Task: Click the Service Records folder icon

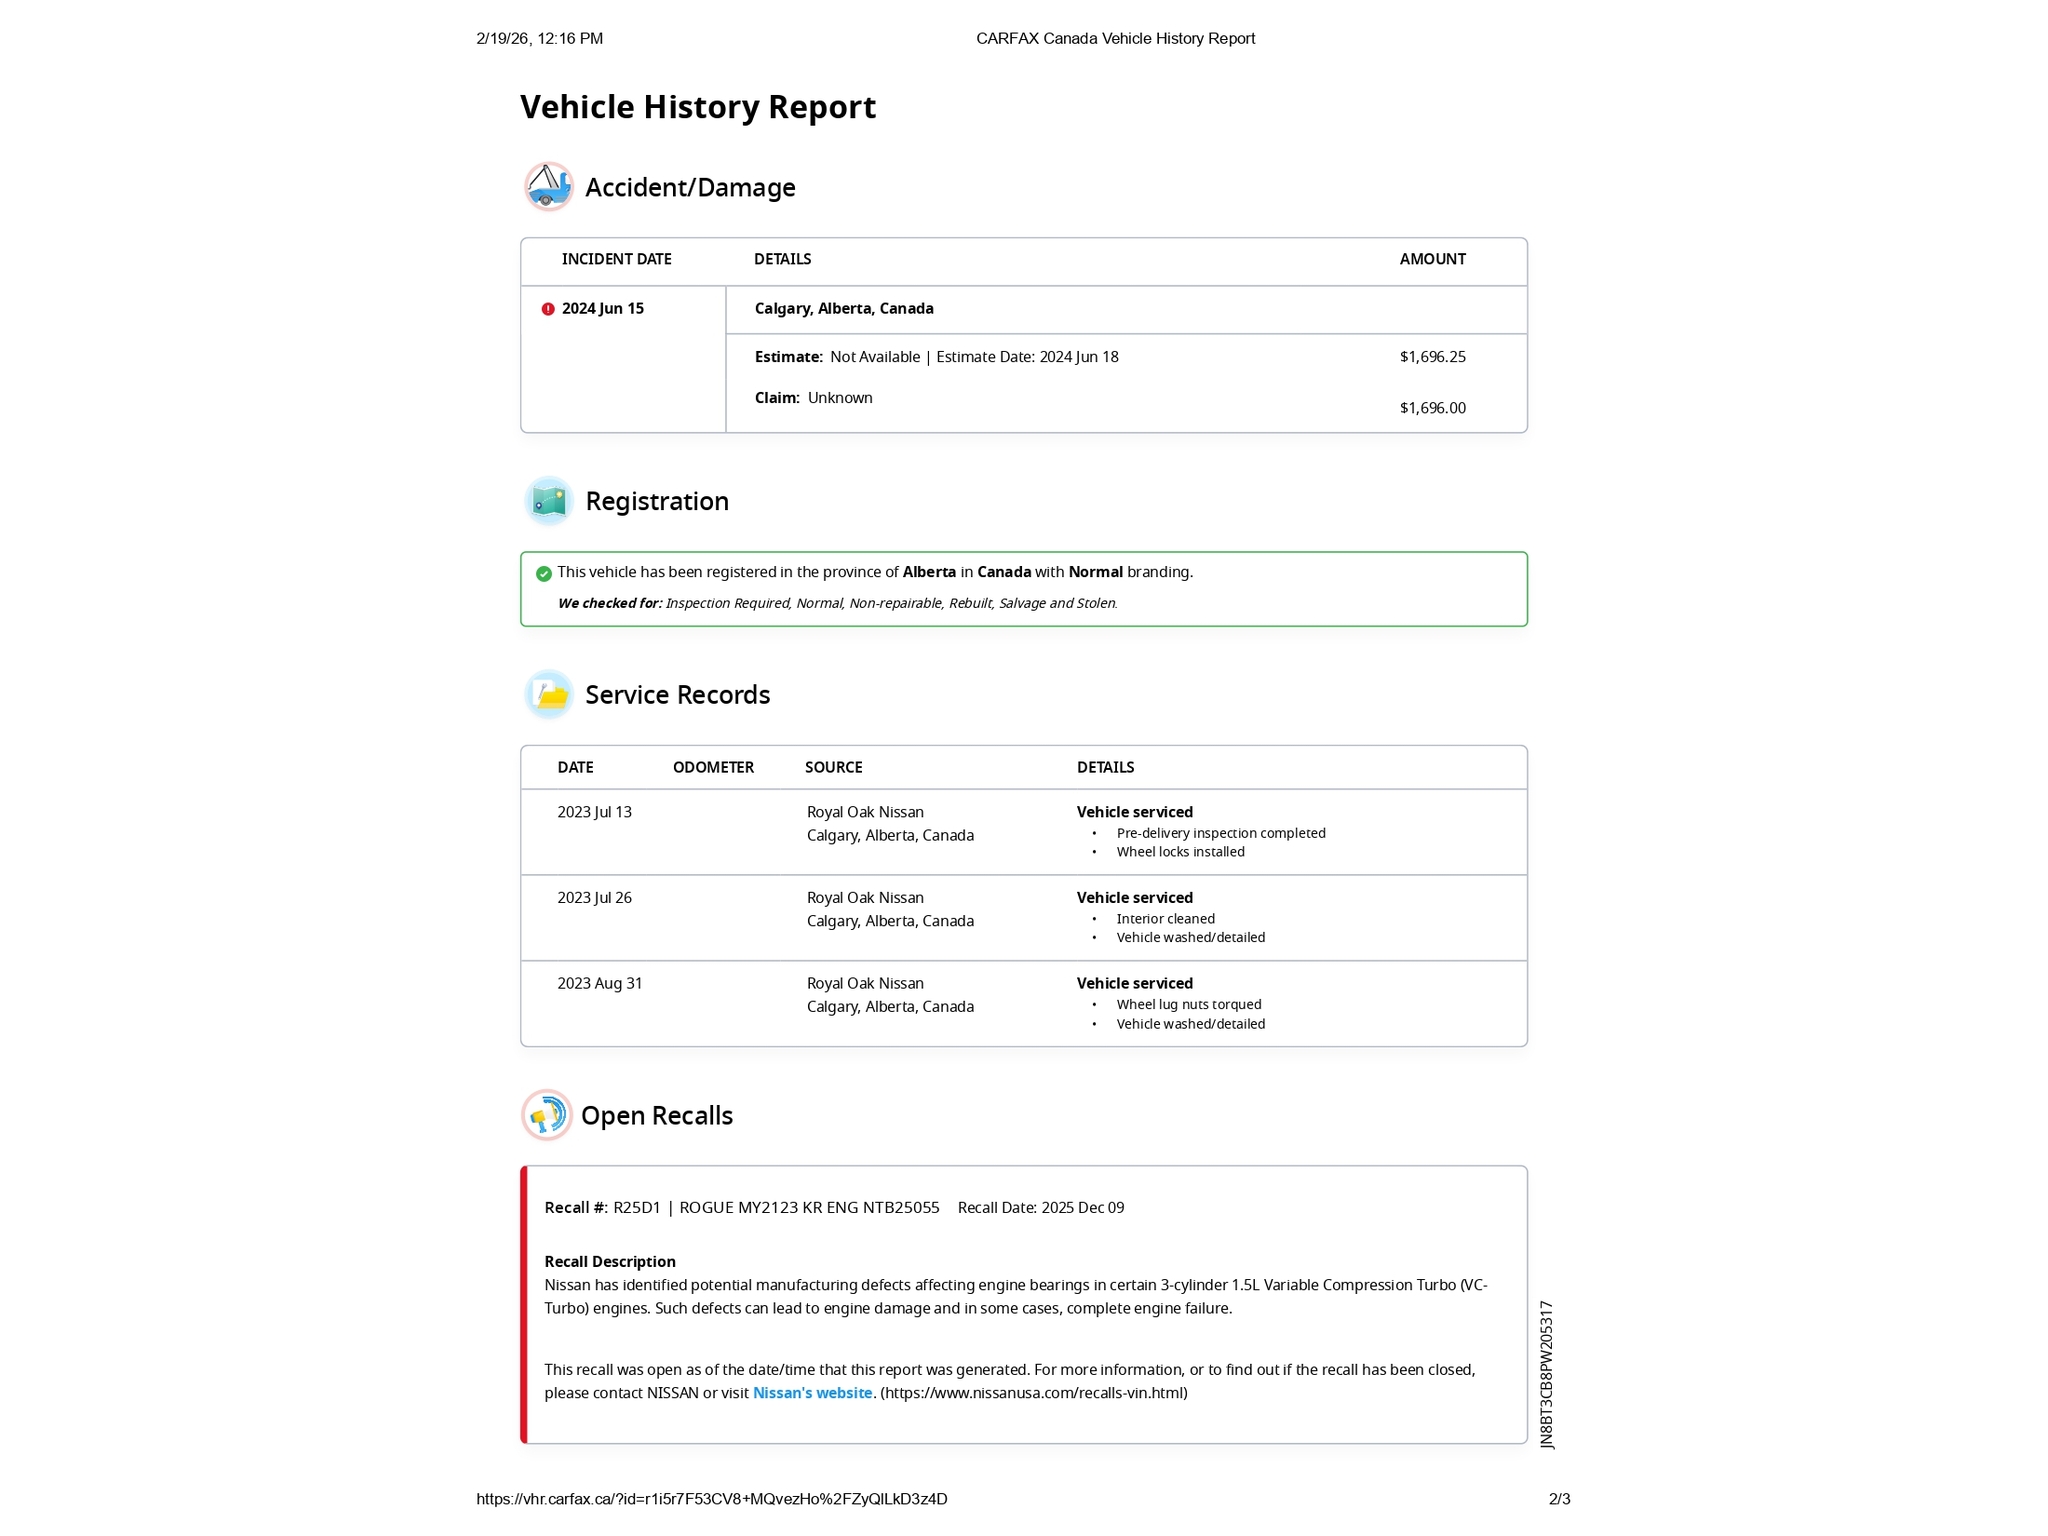Action: (x=548, y=694)
